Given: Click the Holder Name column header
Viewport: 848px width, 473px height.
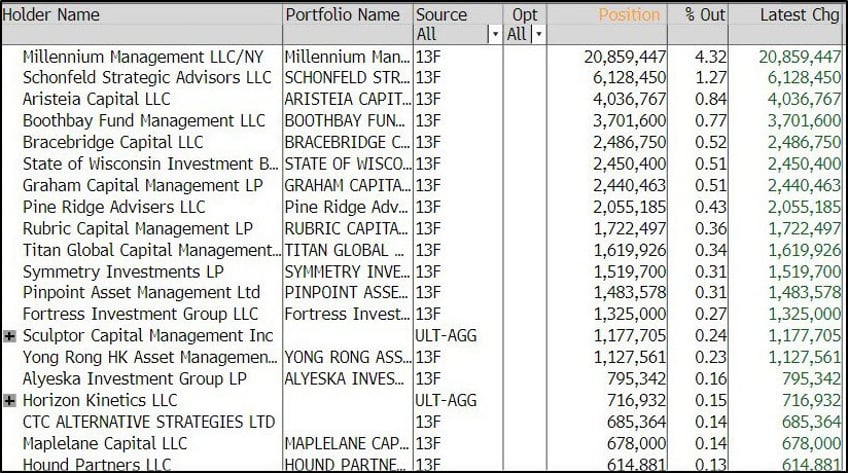Looking at the screenshot, I should tap(51, 15).
